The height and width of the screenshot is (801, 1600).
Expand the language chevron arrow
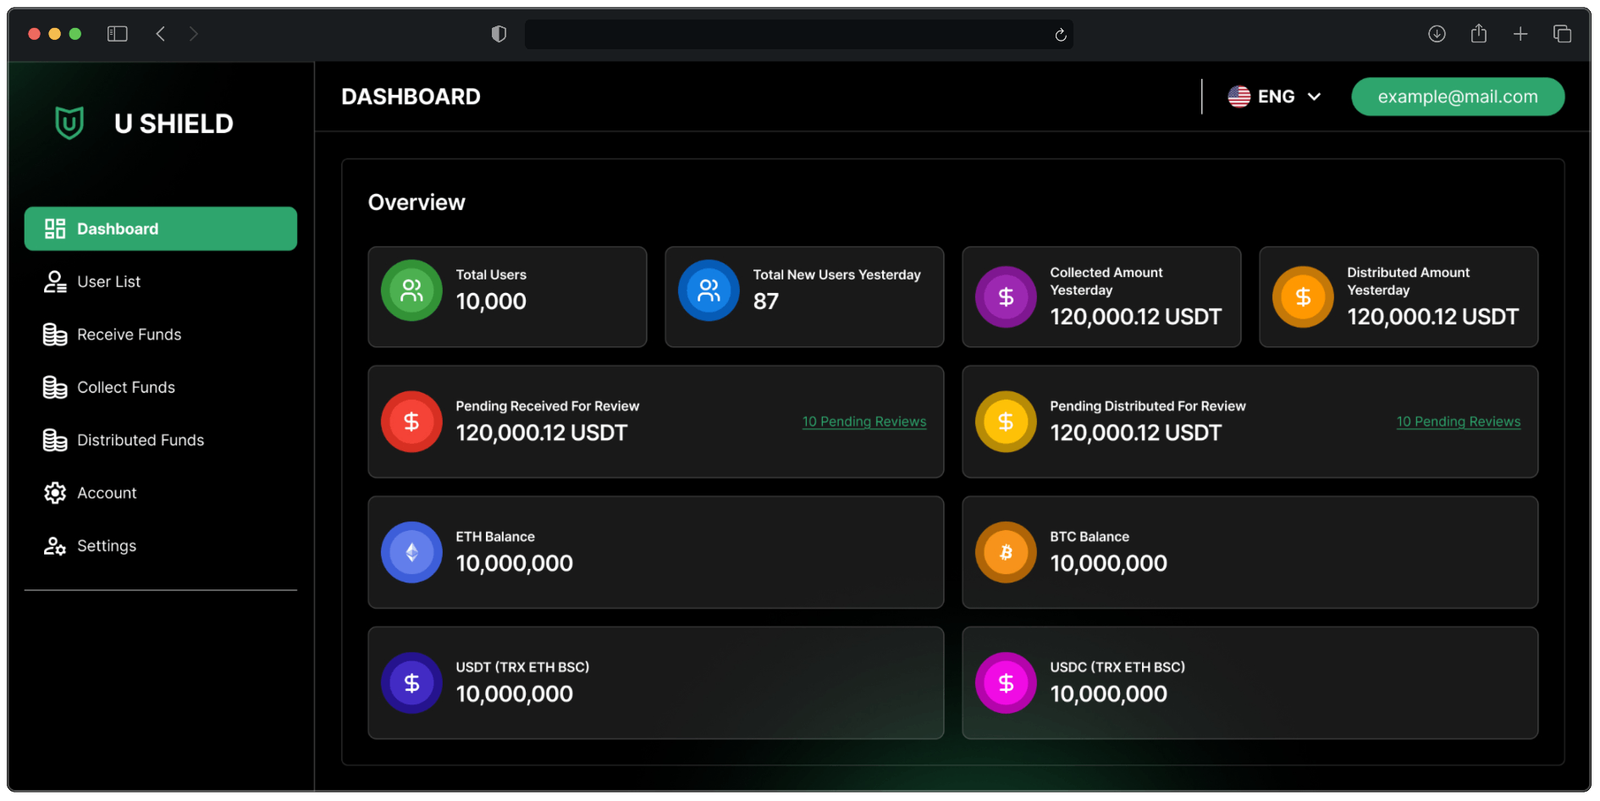(1314, 97)
